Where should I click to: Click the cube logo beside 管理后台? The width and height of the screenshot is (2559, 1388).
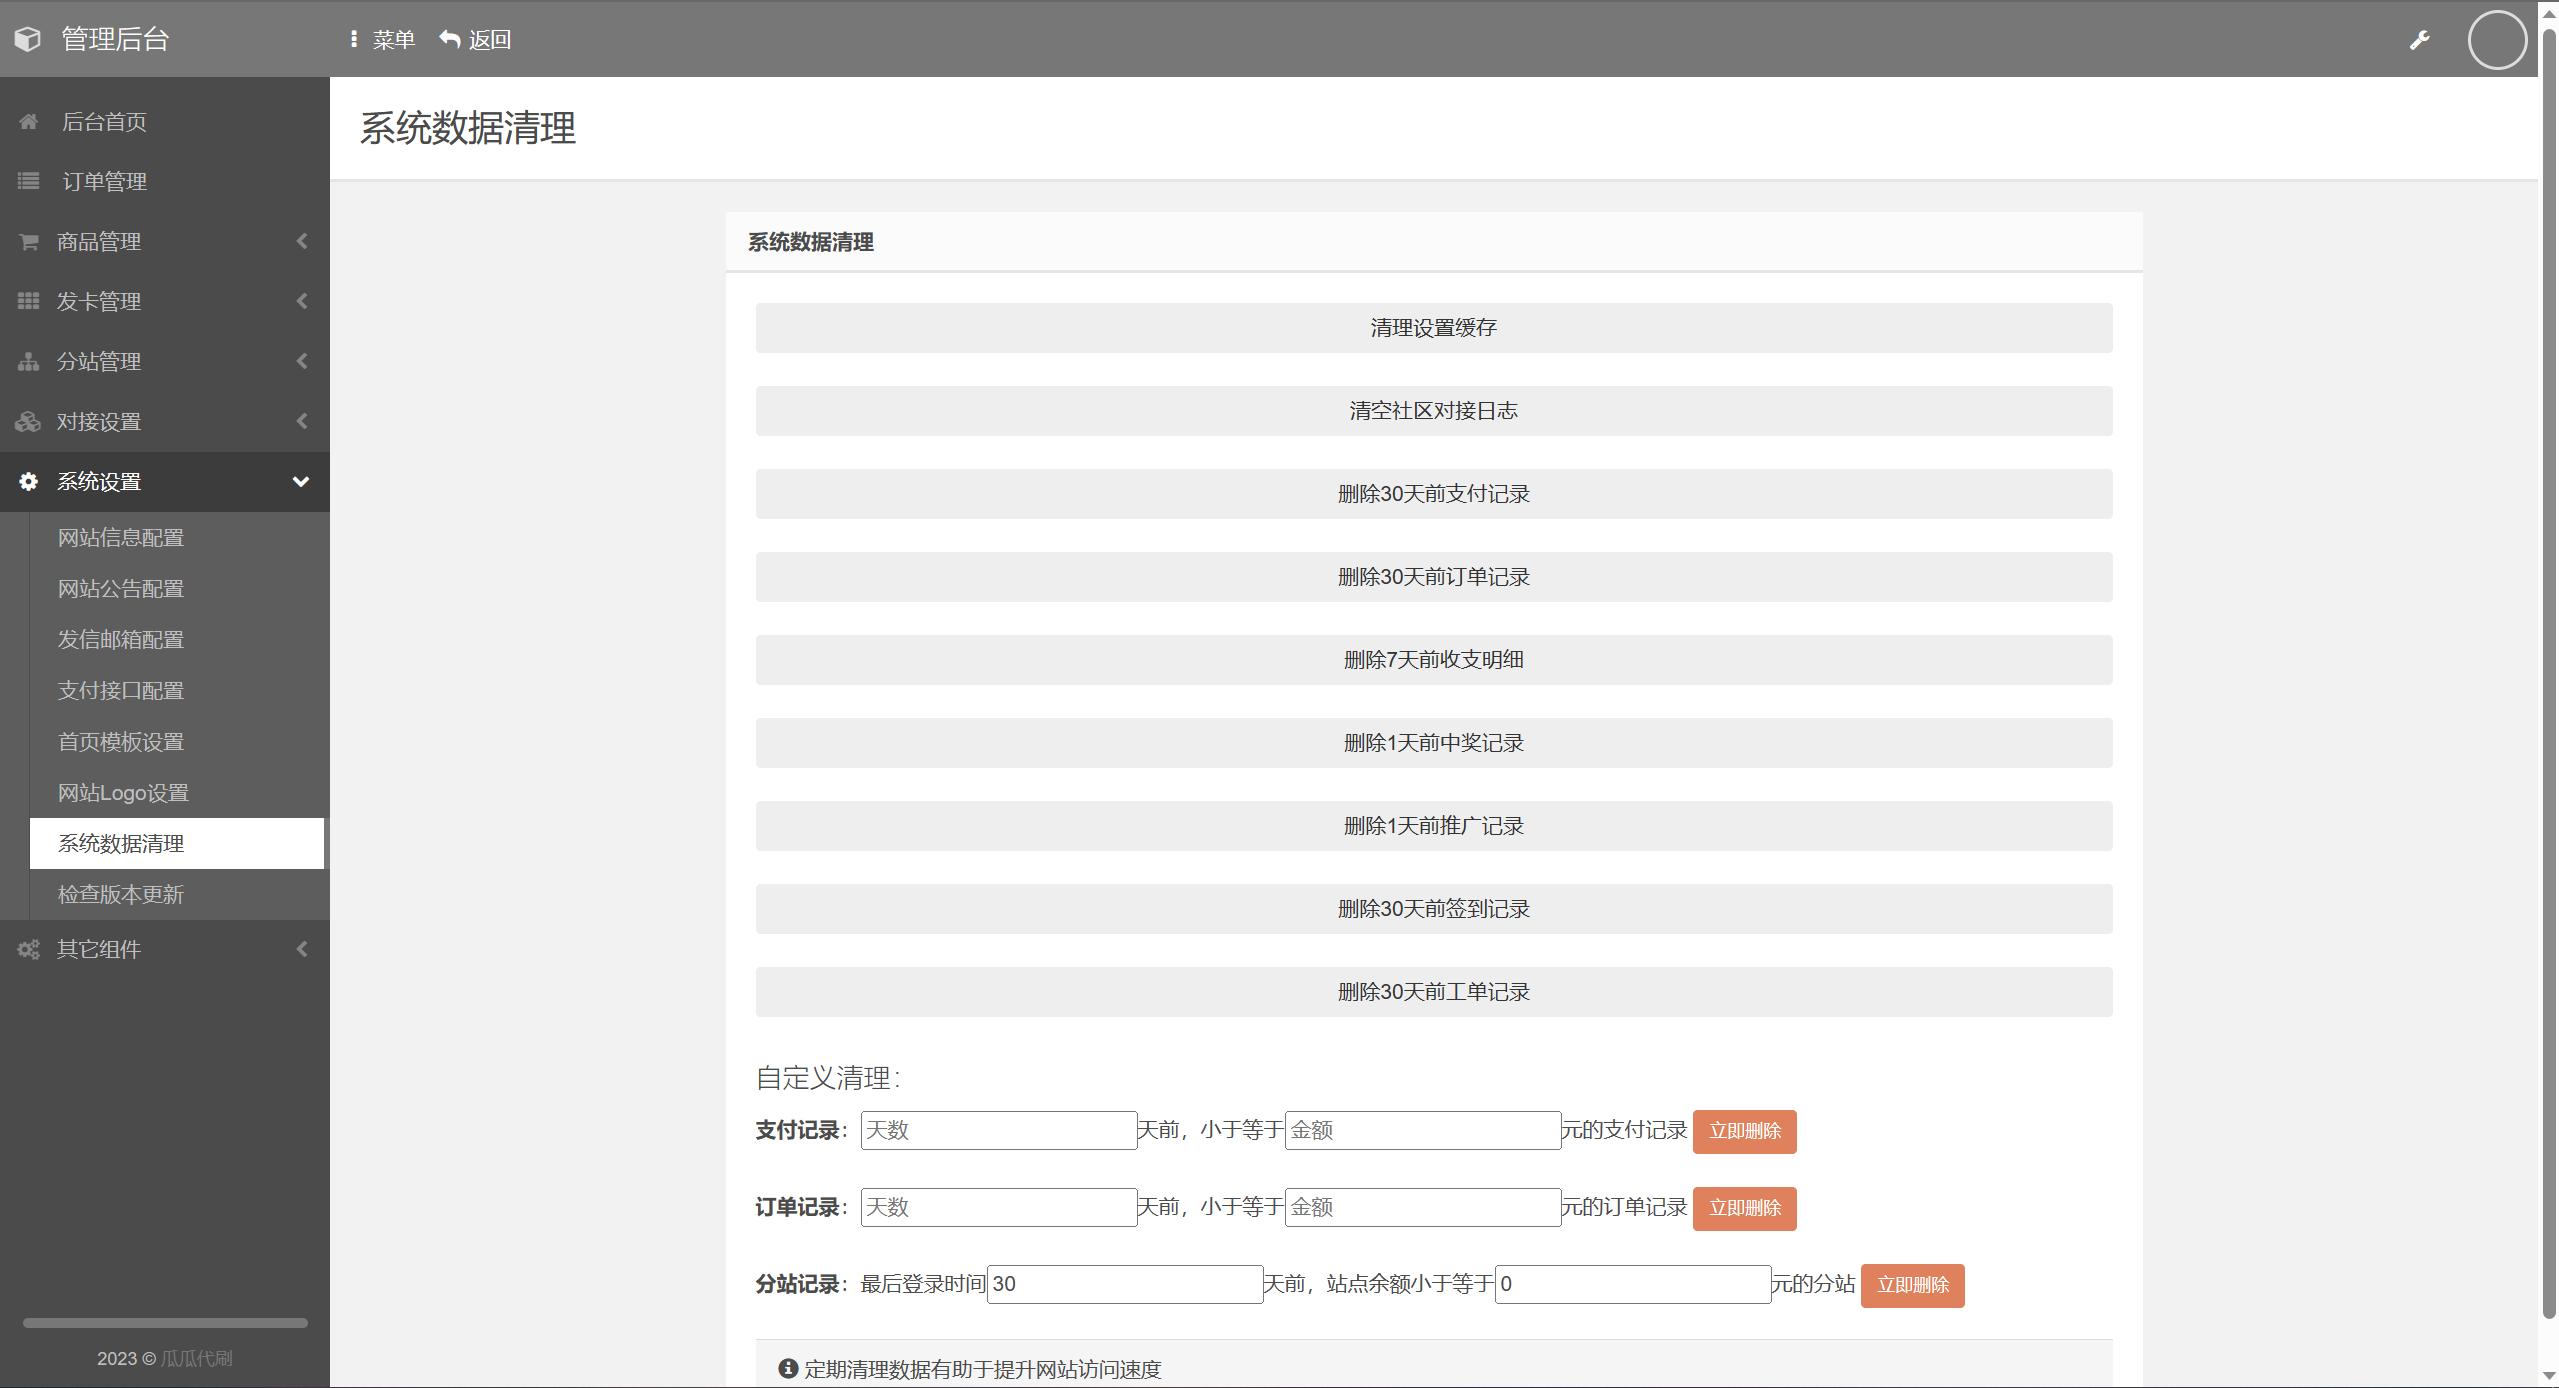point(28,39)
